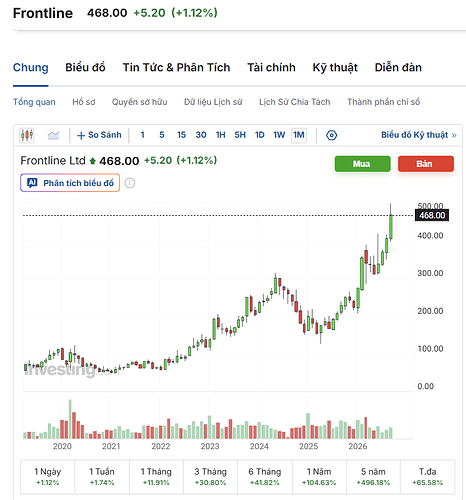Select the 1M interval

299,135
